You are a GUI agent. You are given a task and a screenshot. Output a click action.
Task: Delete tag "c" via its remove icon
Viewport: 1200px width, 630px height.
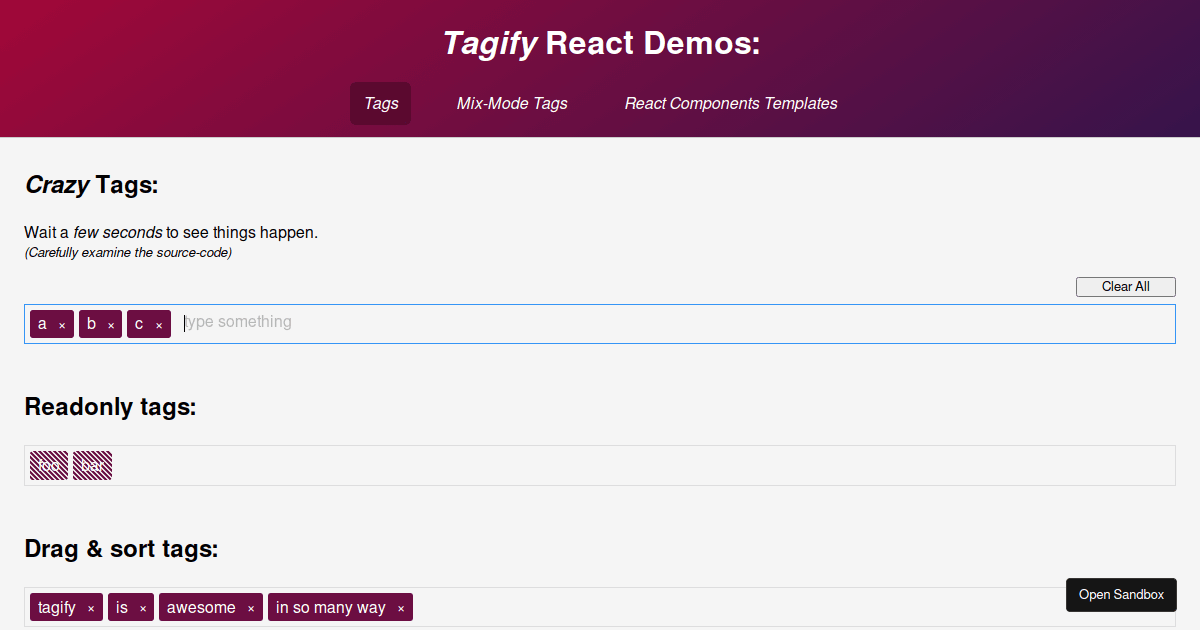click(x=160, y=324)
